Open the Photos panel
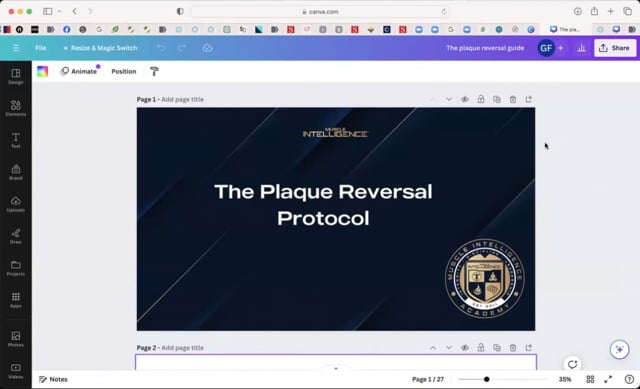Viewport: 640px width, 389px height. click(x=16, y=339)
